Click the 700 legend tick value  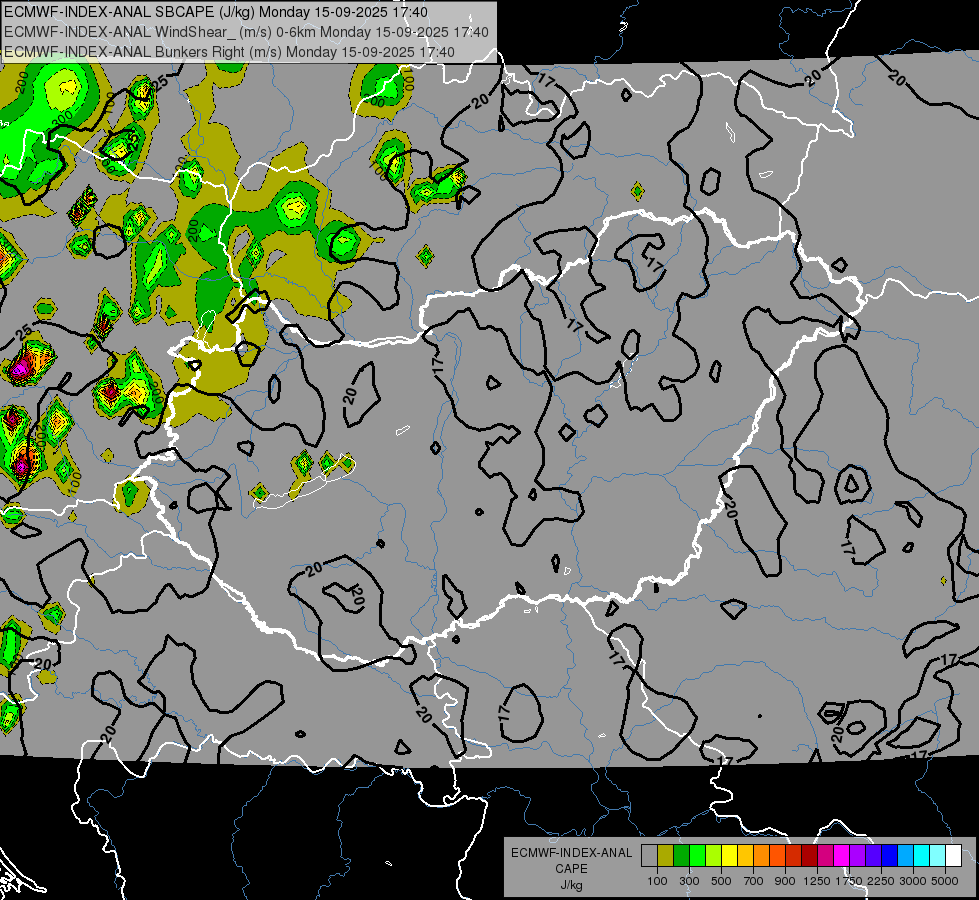tap(754, 881)
